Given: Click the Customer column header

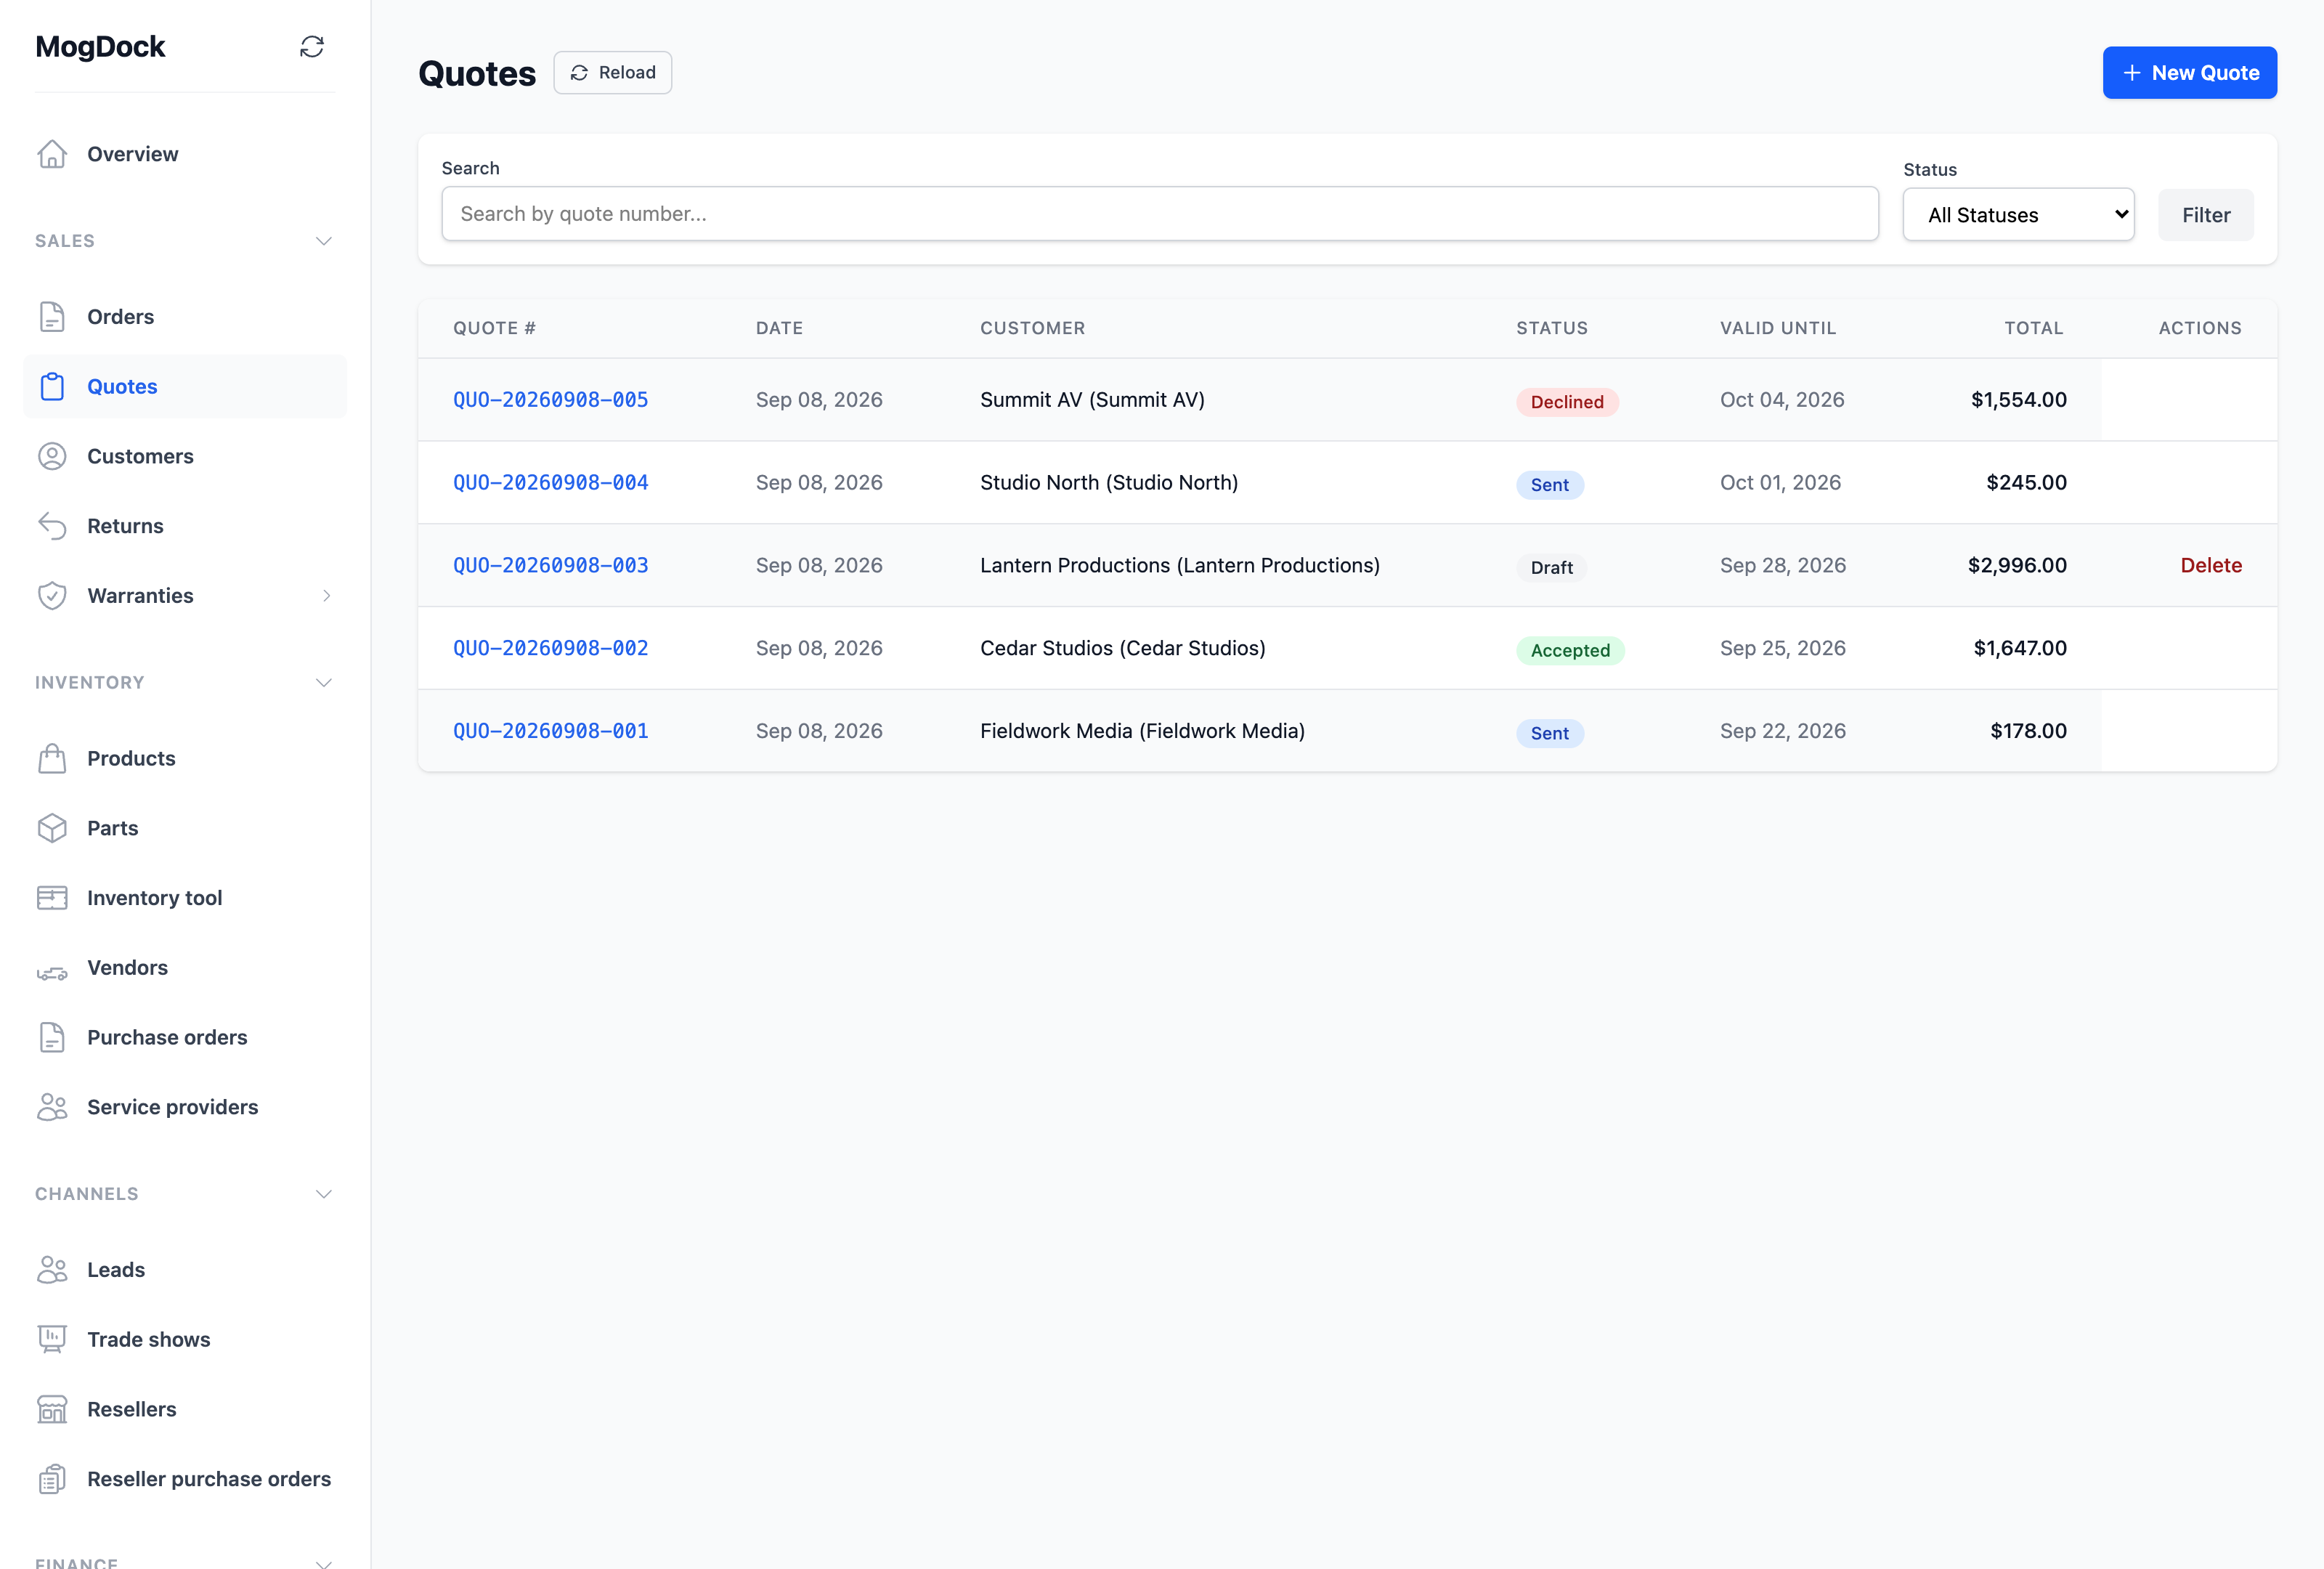Looking at the screenshot, I should 1032,328.
